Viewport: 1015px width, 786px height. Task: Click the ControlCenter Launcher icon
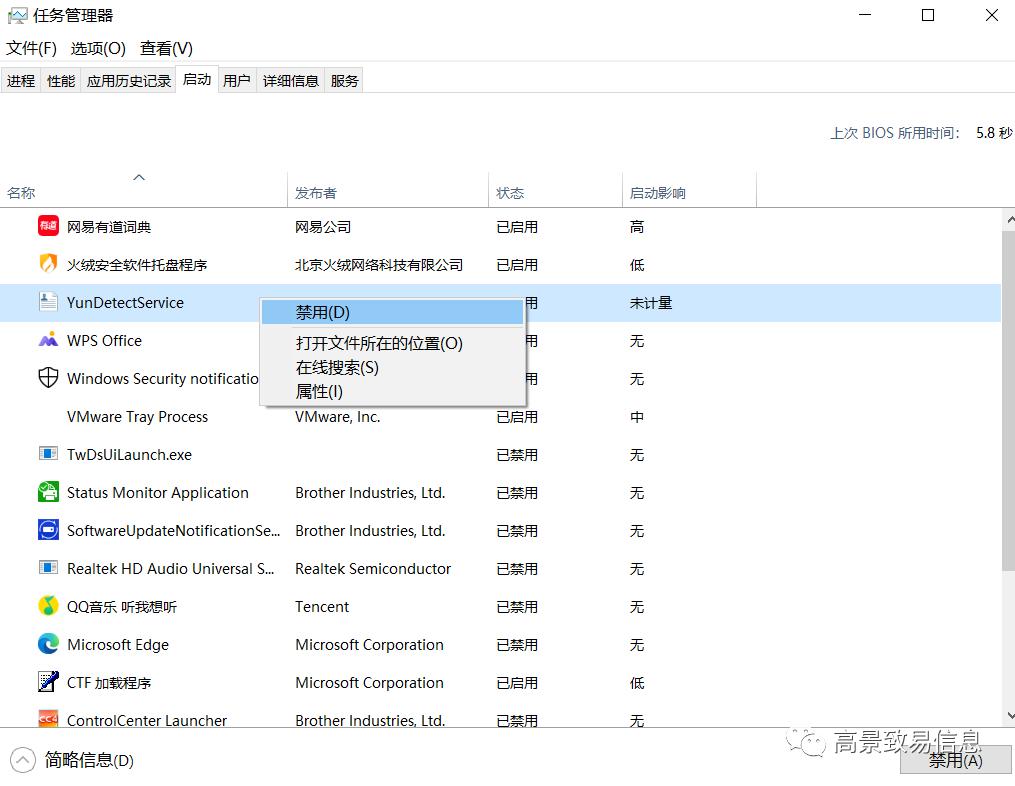tap(47, 720)
